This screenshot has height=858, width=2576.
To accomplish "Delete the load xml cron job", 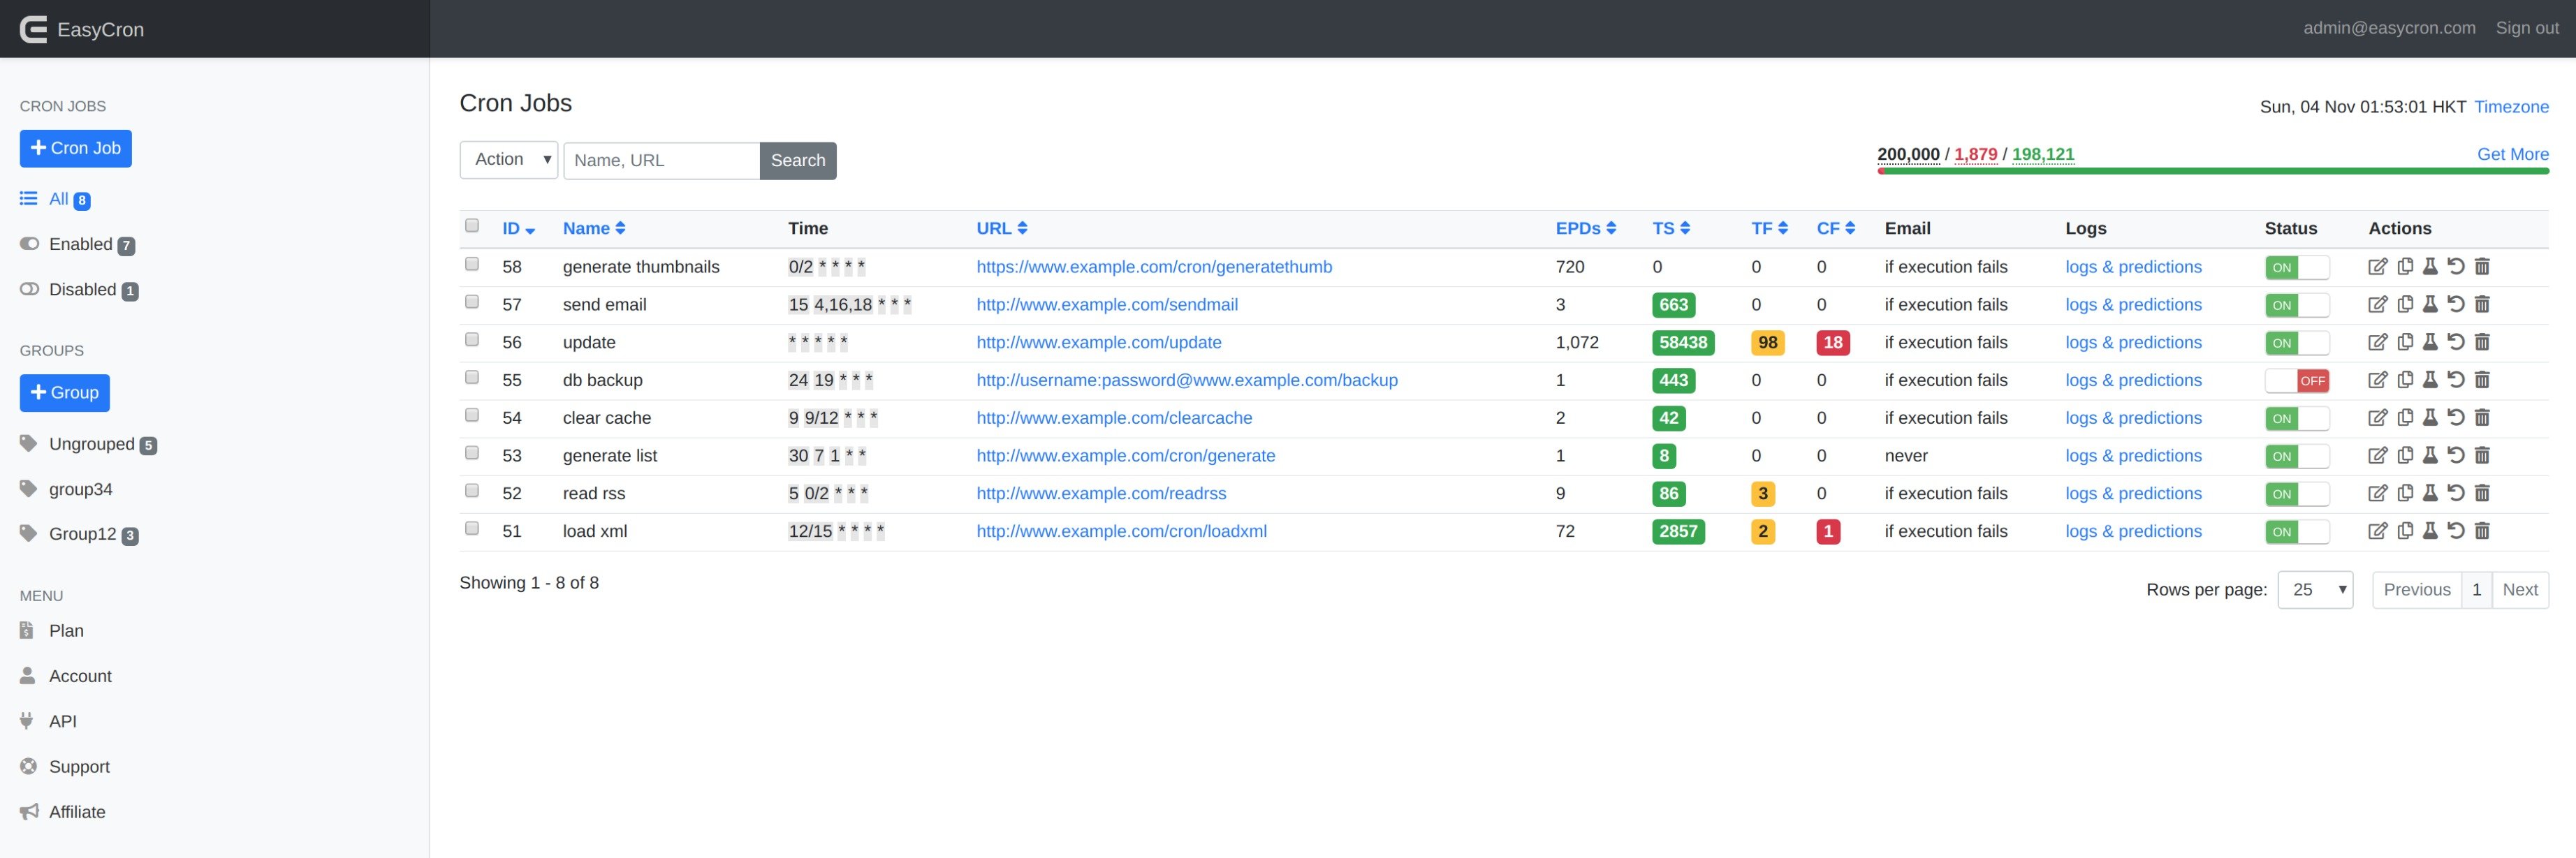I will click(x=2482, y=531).
